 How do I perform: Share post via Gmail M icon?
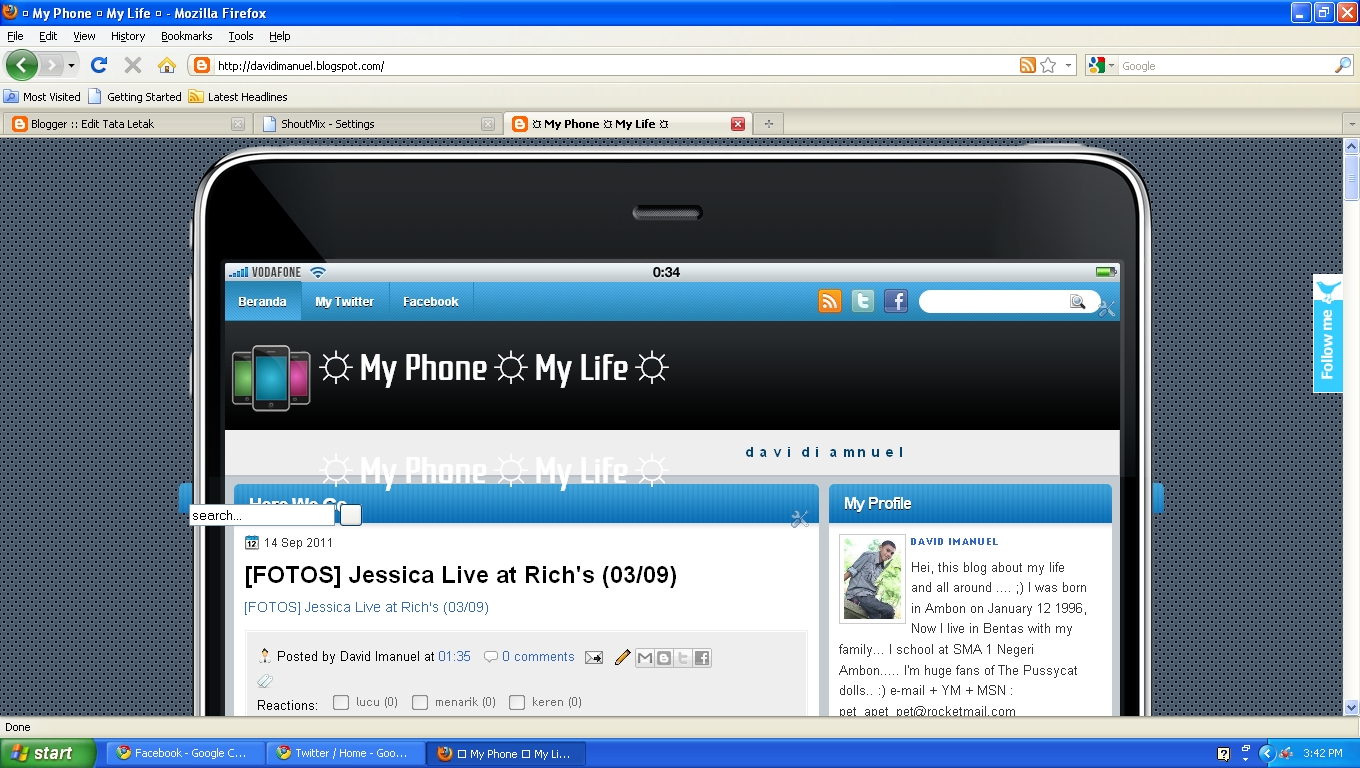645,658
